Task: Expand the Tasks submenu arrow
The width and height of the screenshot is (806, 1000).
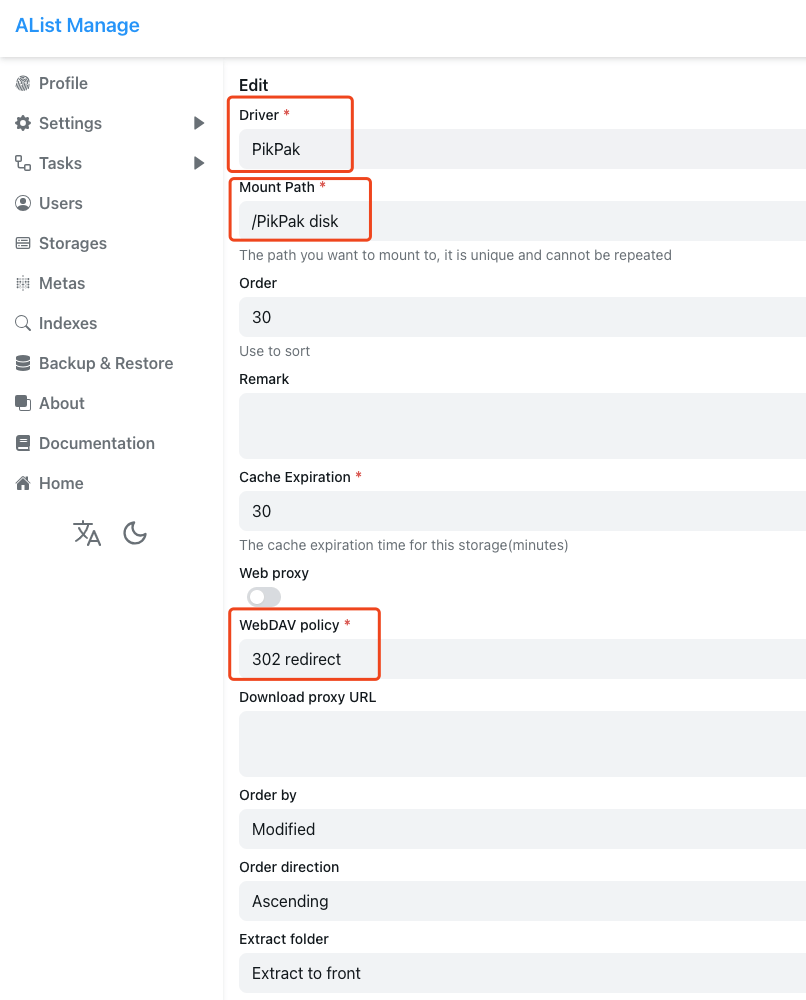Action: click(199, 163)
